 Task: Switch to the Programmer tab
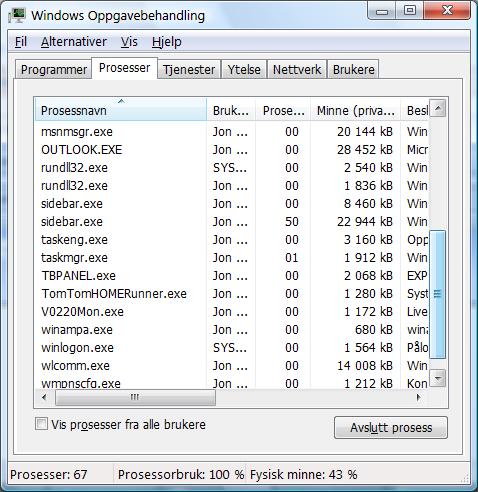tap(53, 69)
